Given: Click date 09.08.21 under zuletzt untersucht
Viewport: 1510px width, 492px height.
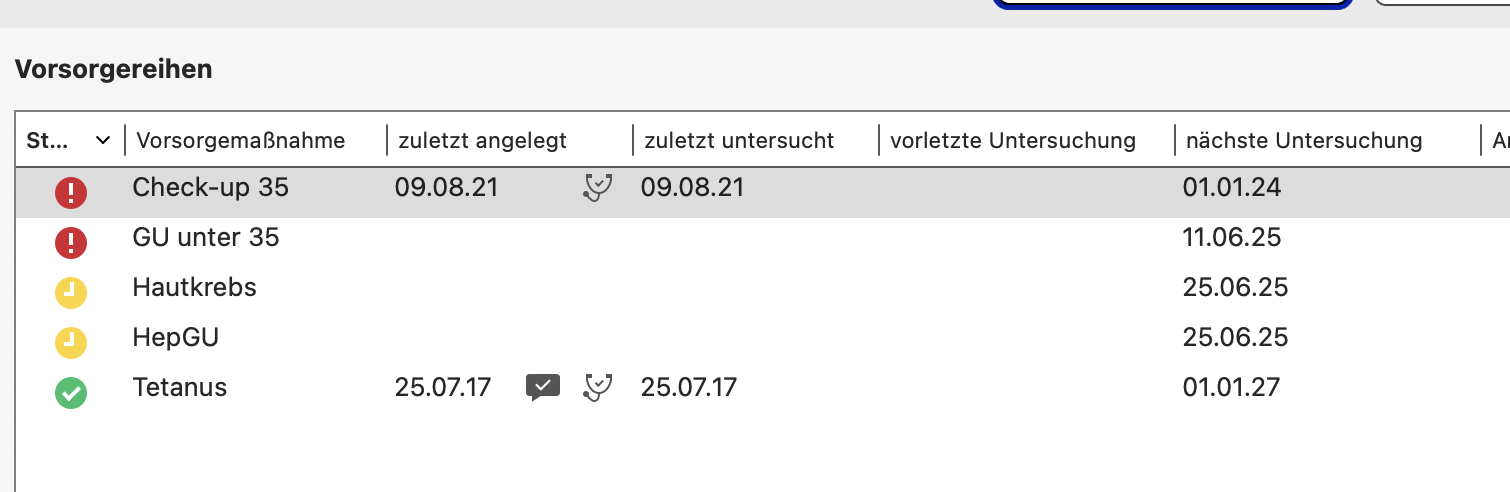Looking at the screenshot, I should (692, 188).
